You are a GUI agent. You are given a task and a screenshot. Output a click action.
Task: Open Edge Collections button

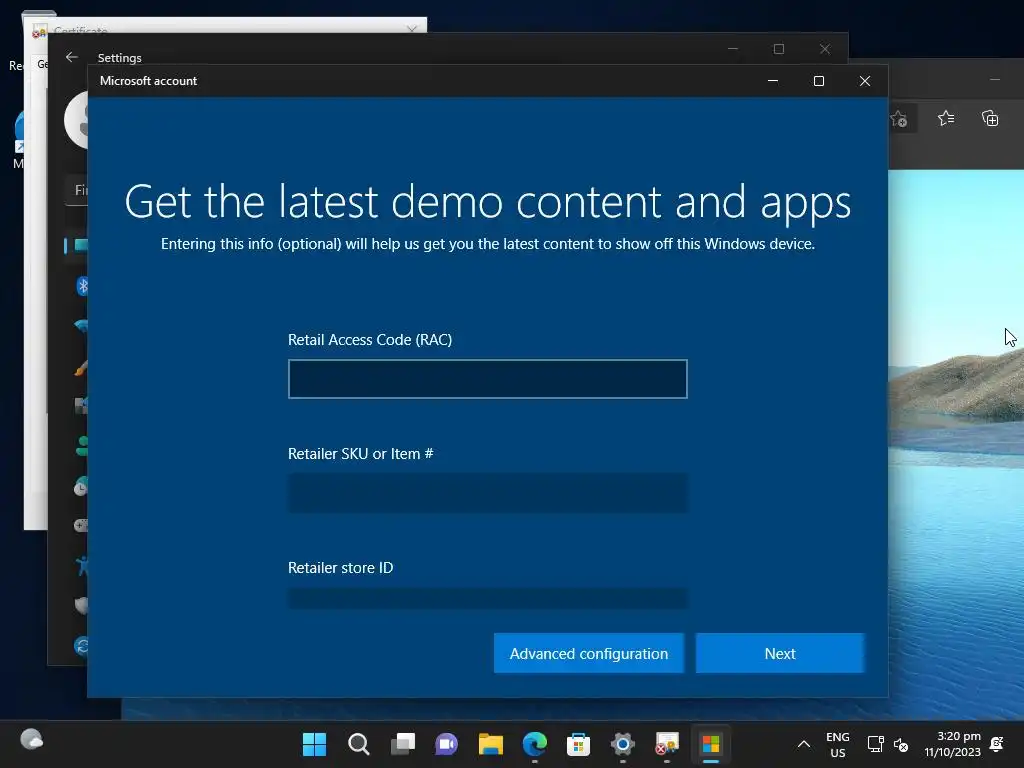tap(990, 118)
